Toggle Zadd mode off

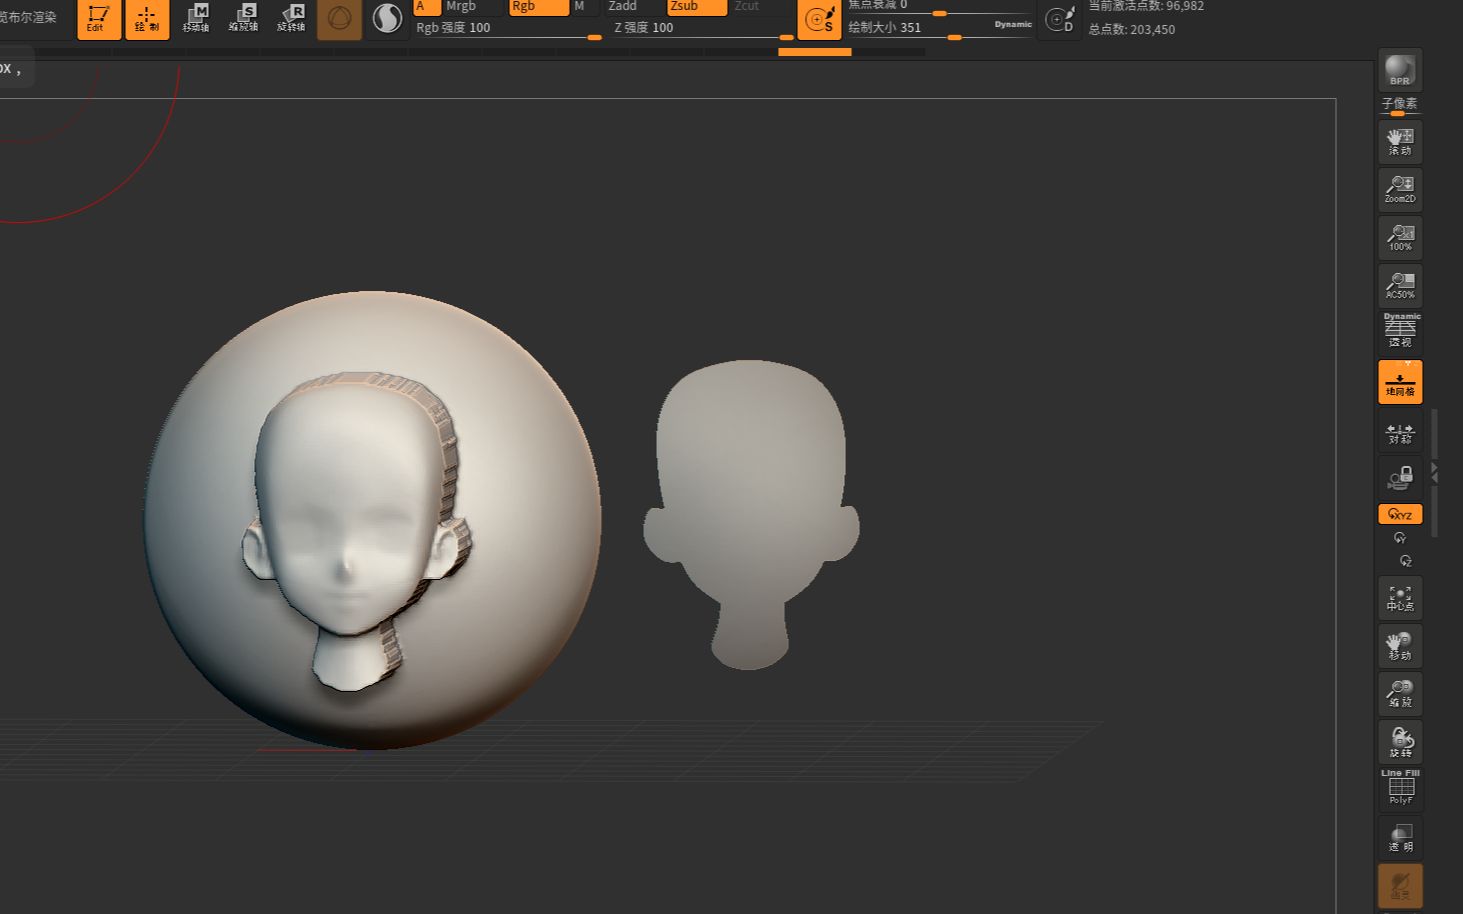(620, 7)
